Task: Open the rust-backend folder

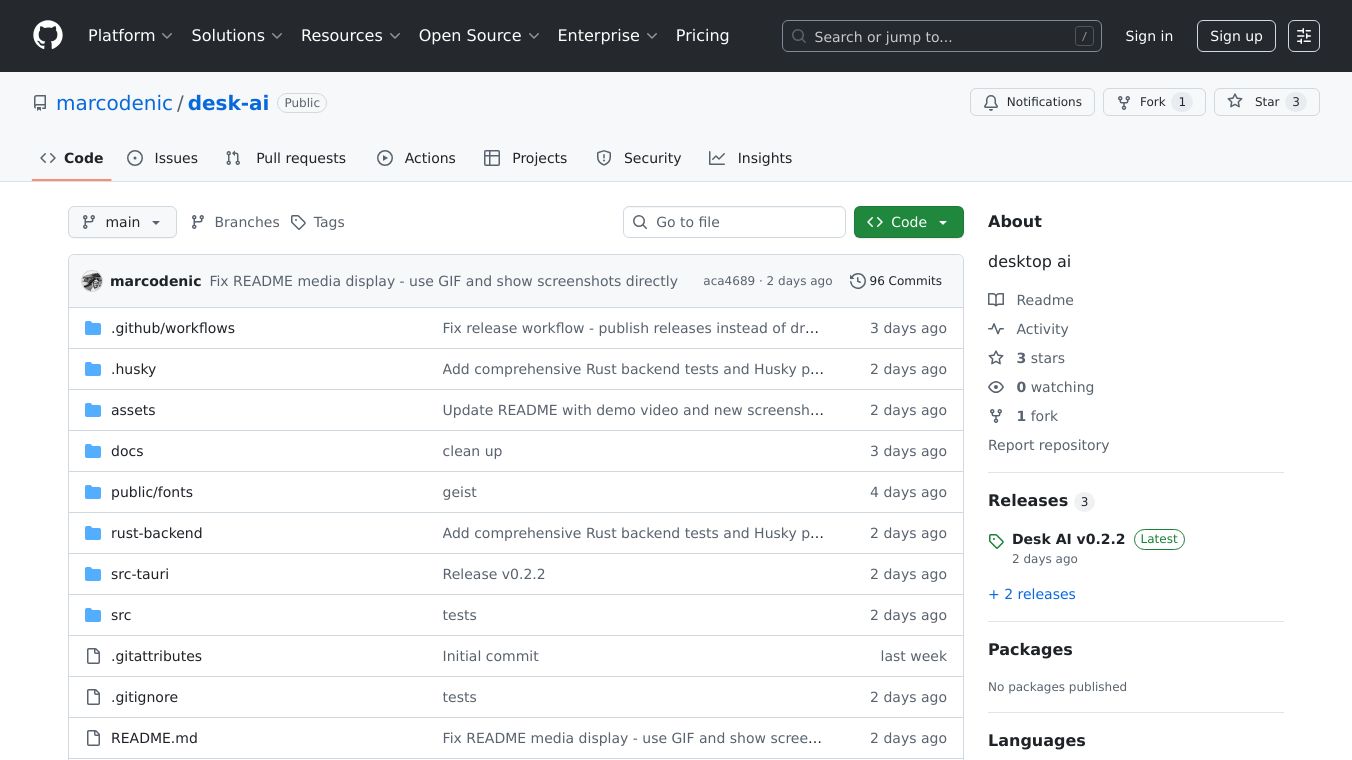Action: (156, 533)
